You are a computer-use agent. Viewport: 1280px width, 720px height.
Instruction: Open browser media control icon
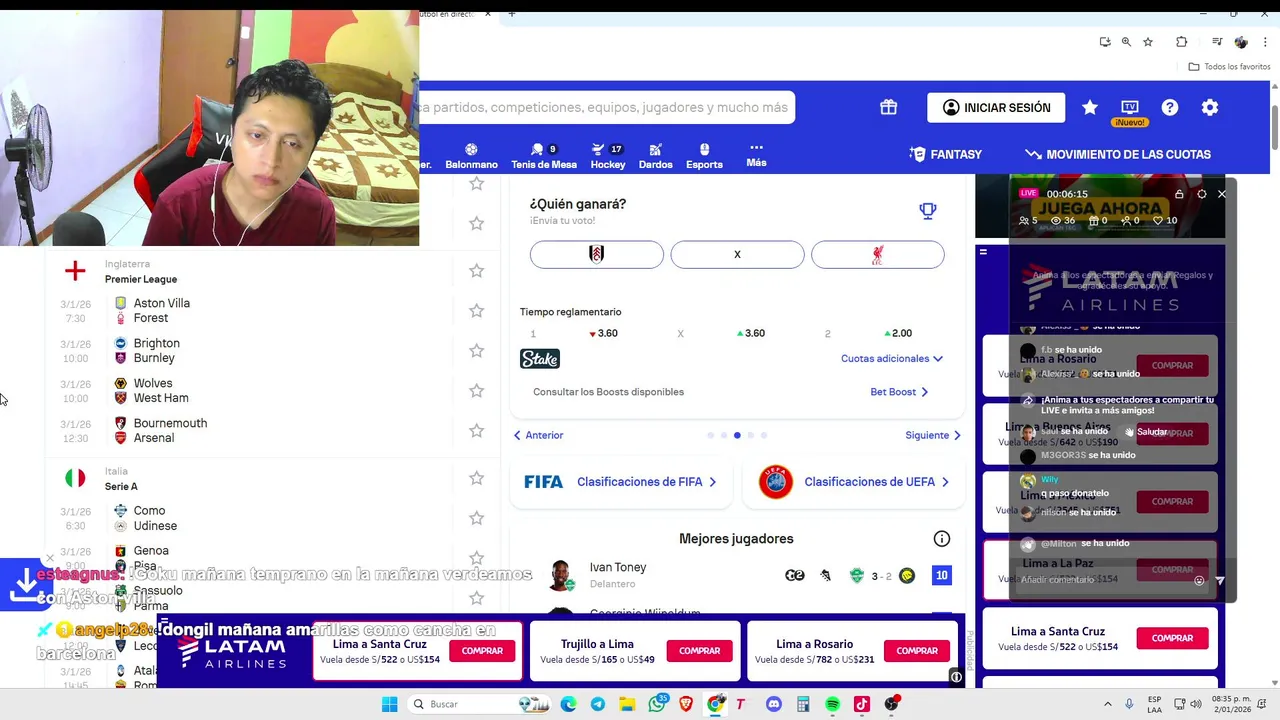pyautogui.click(x=1217, y=42)
